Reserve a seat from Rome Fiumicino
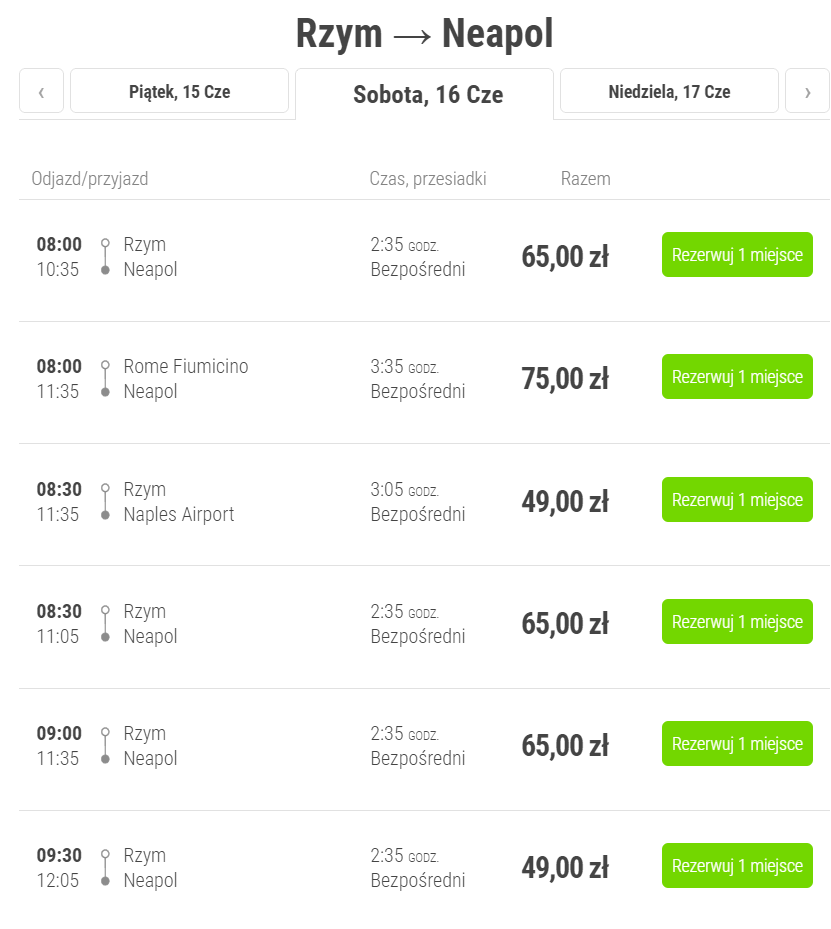This screenshot has width=831, height=929. (x=737, y=377)
